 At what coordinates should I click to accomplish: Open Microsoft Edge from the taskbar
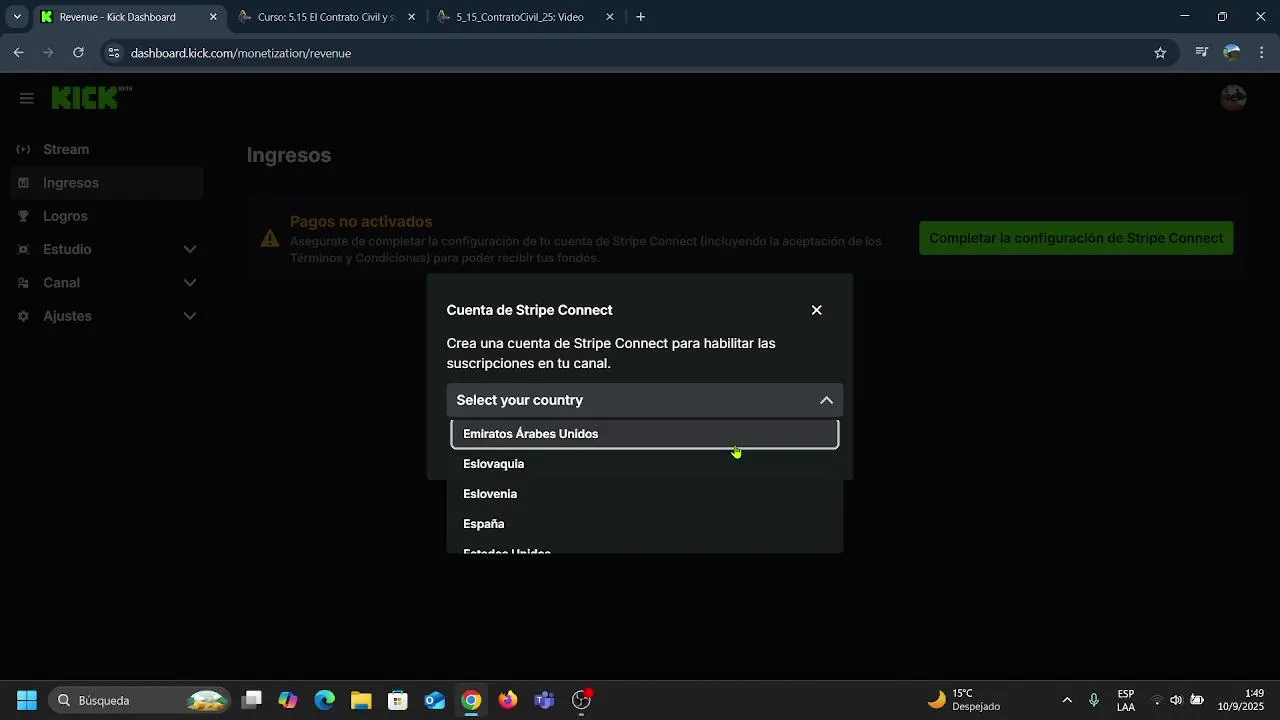pos(325,700)
